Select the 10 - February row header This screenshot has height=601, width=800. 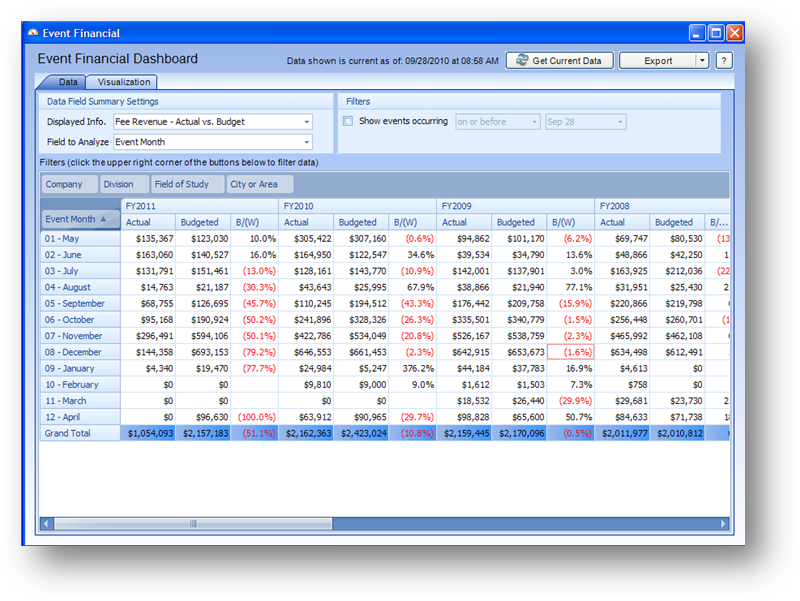(80, 385)
